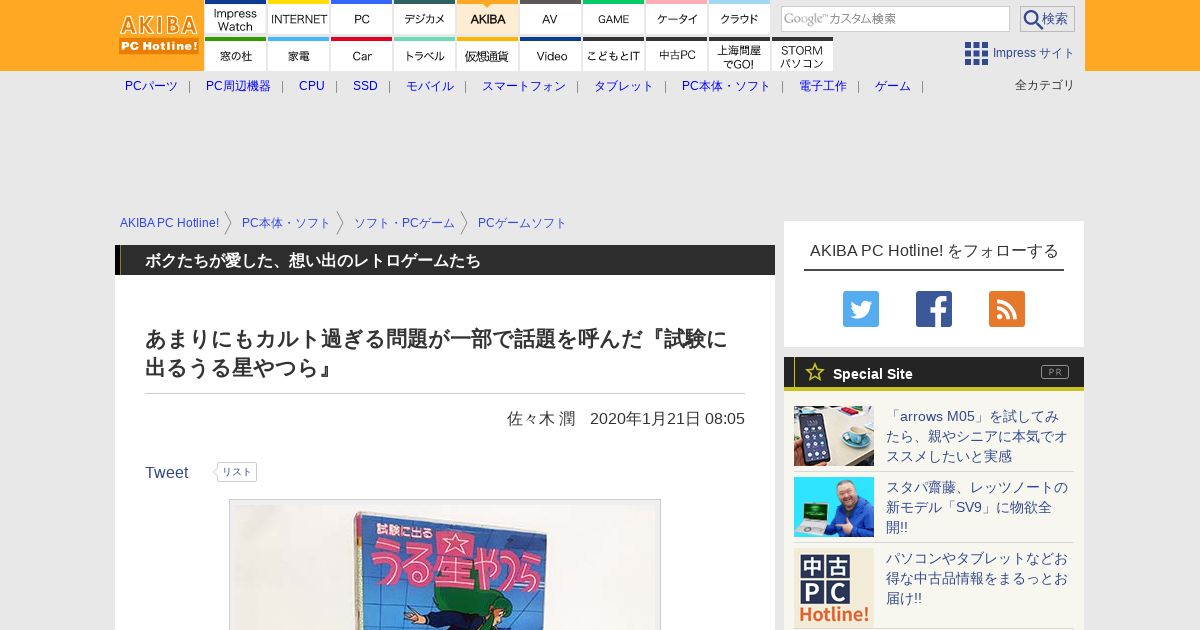Open the レッツノート SV9 thumbnail
The height and width of the screenshot is (630, 1200).
pyautogui.click(x=834, y=507)
